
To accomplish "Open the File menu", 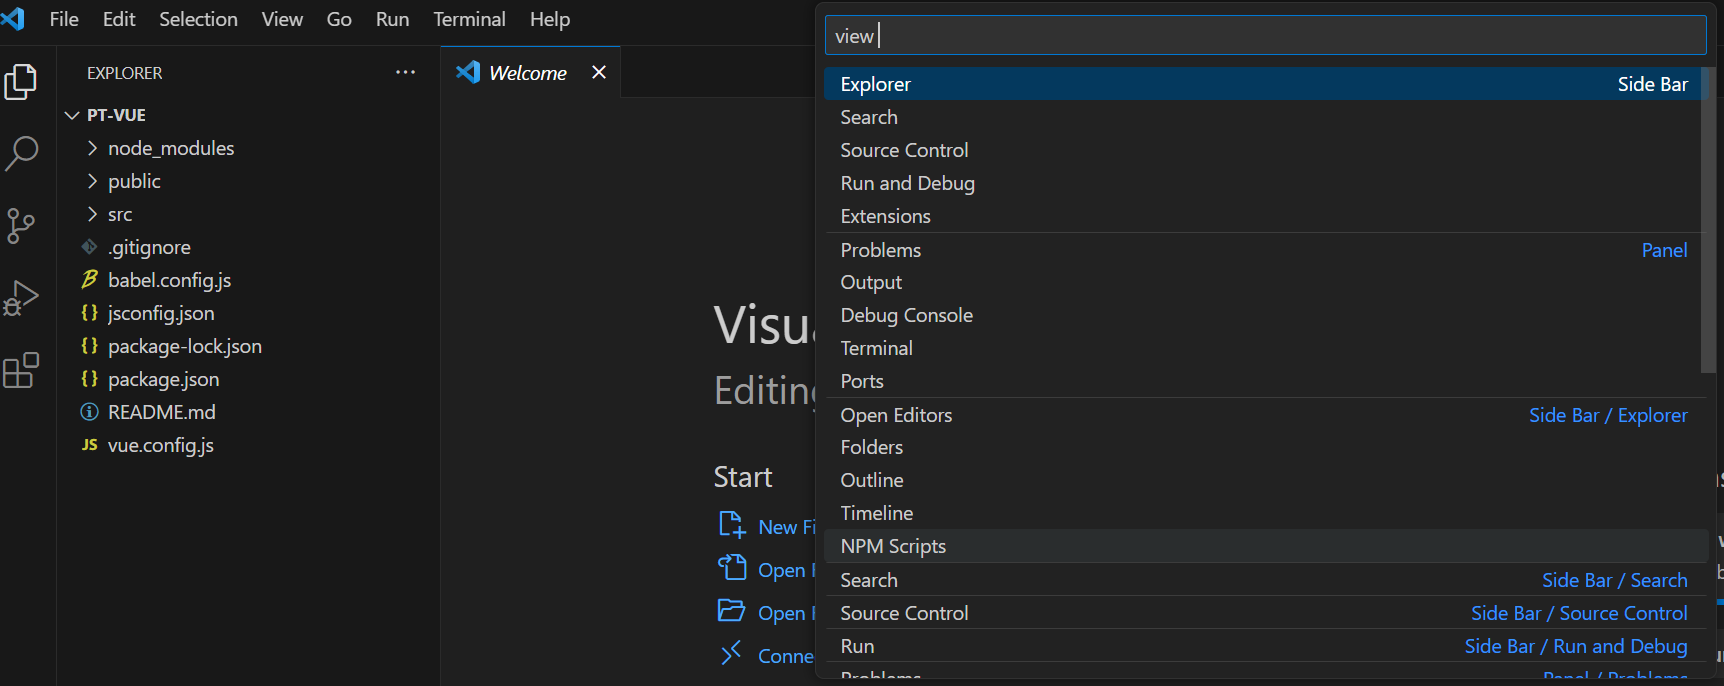I will [x=64, y=19].
